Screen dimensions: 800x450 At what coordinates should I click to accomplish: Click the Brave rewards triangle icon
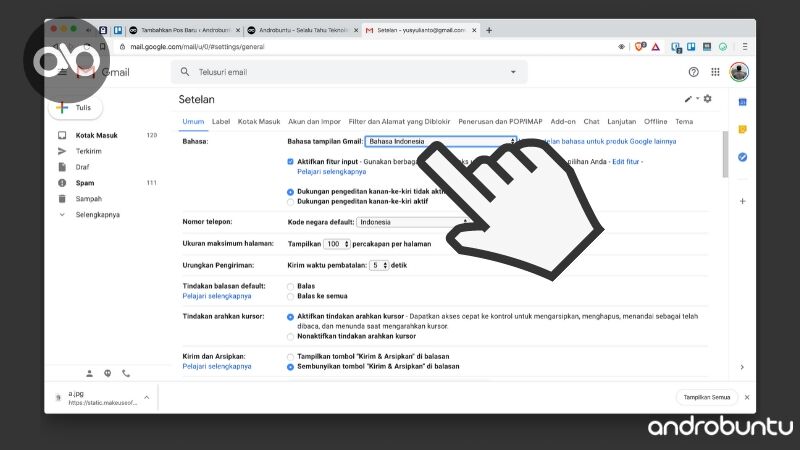(x=656, y=46)
